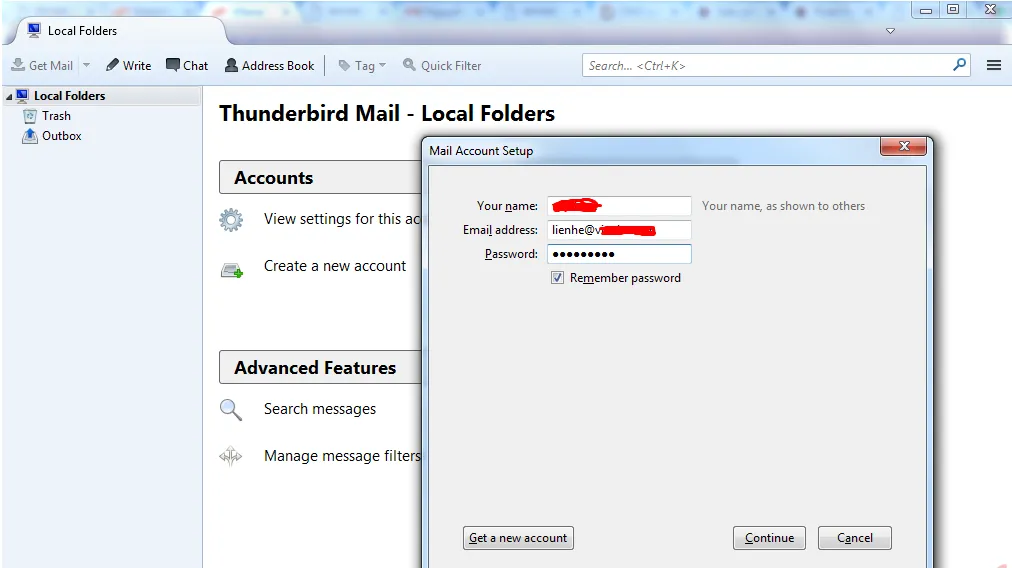Open the Address Book
Image resolution: width=1012 pixels, height=568 pixels.
click(269, 65)
